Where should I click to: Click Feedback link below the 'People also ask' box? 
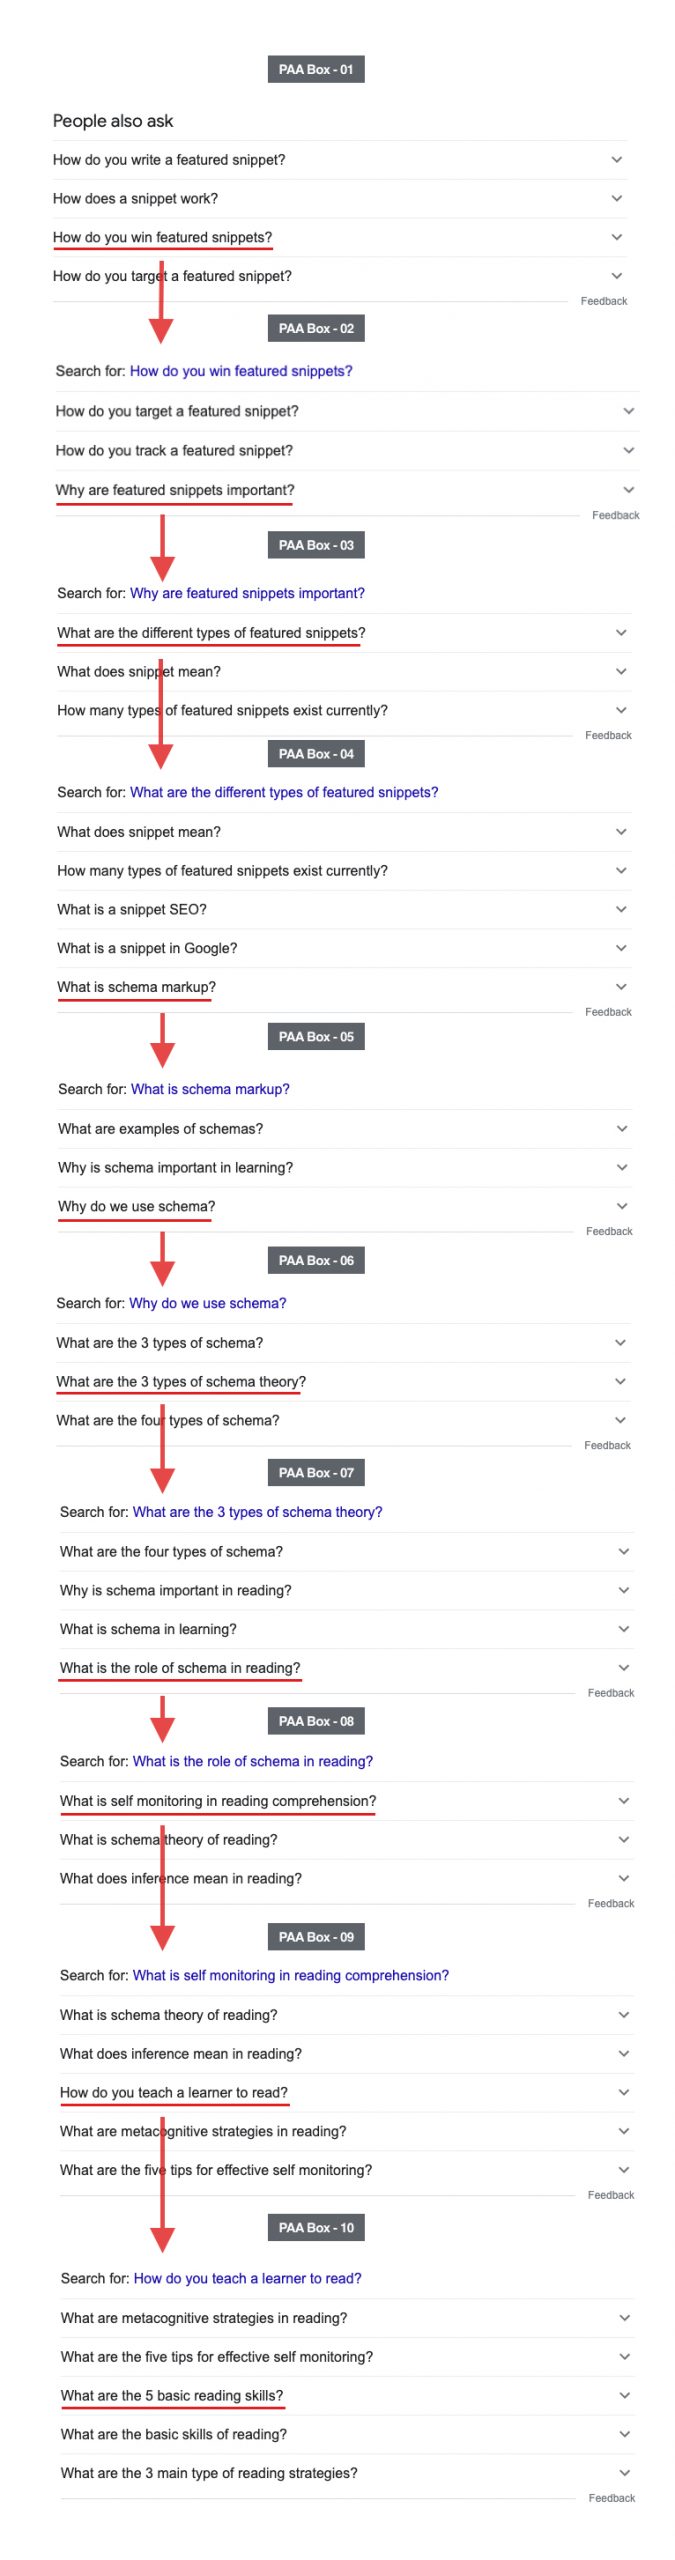[604, 301]
